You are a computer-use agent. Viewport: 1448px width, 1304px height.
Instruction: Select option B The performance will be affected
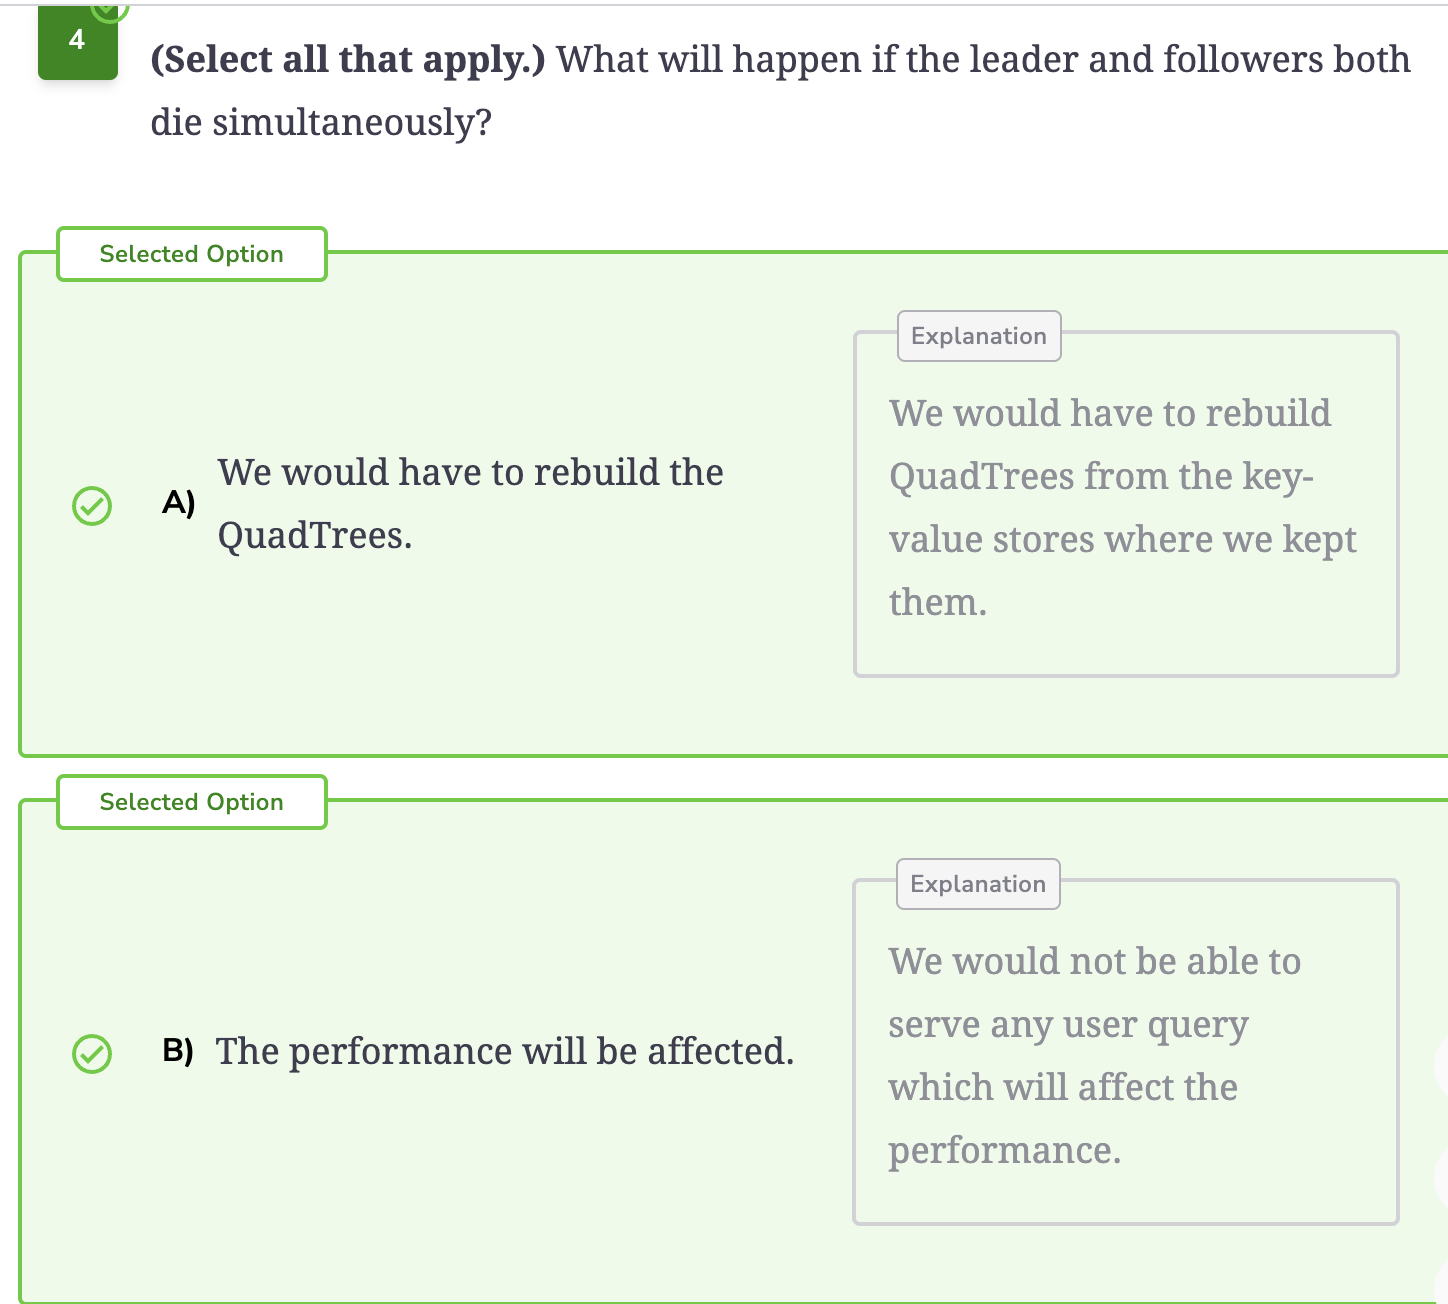point(505,1051)
